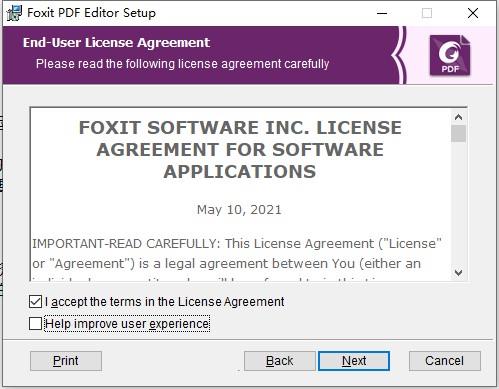499x389 pixels.
Task: Click the license agreement heading text
Action: pos(240,149)
